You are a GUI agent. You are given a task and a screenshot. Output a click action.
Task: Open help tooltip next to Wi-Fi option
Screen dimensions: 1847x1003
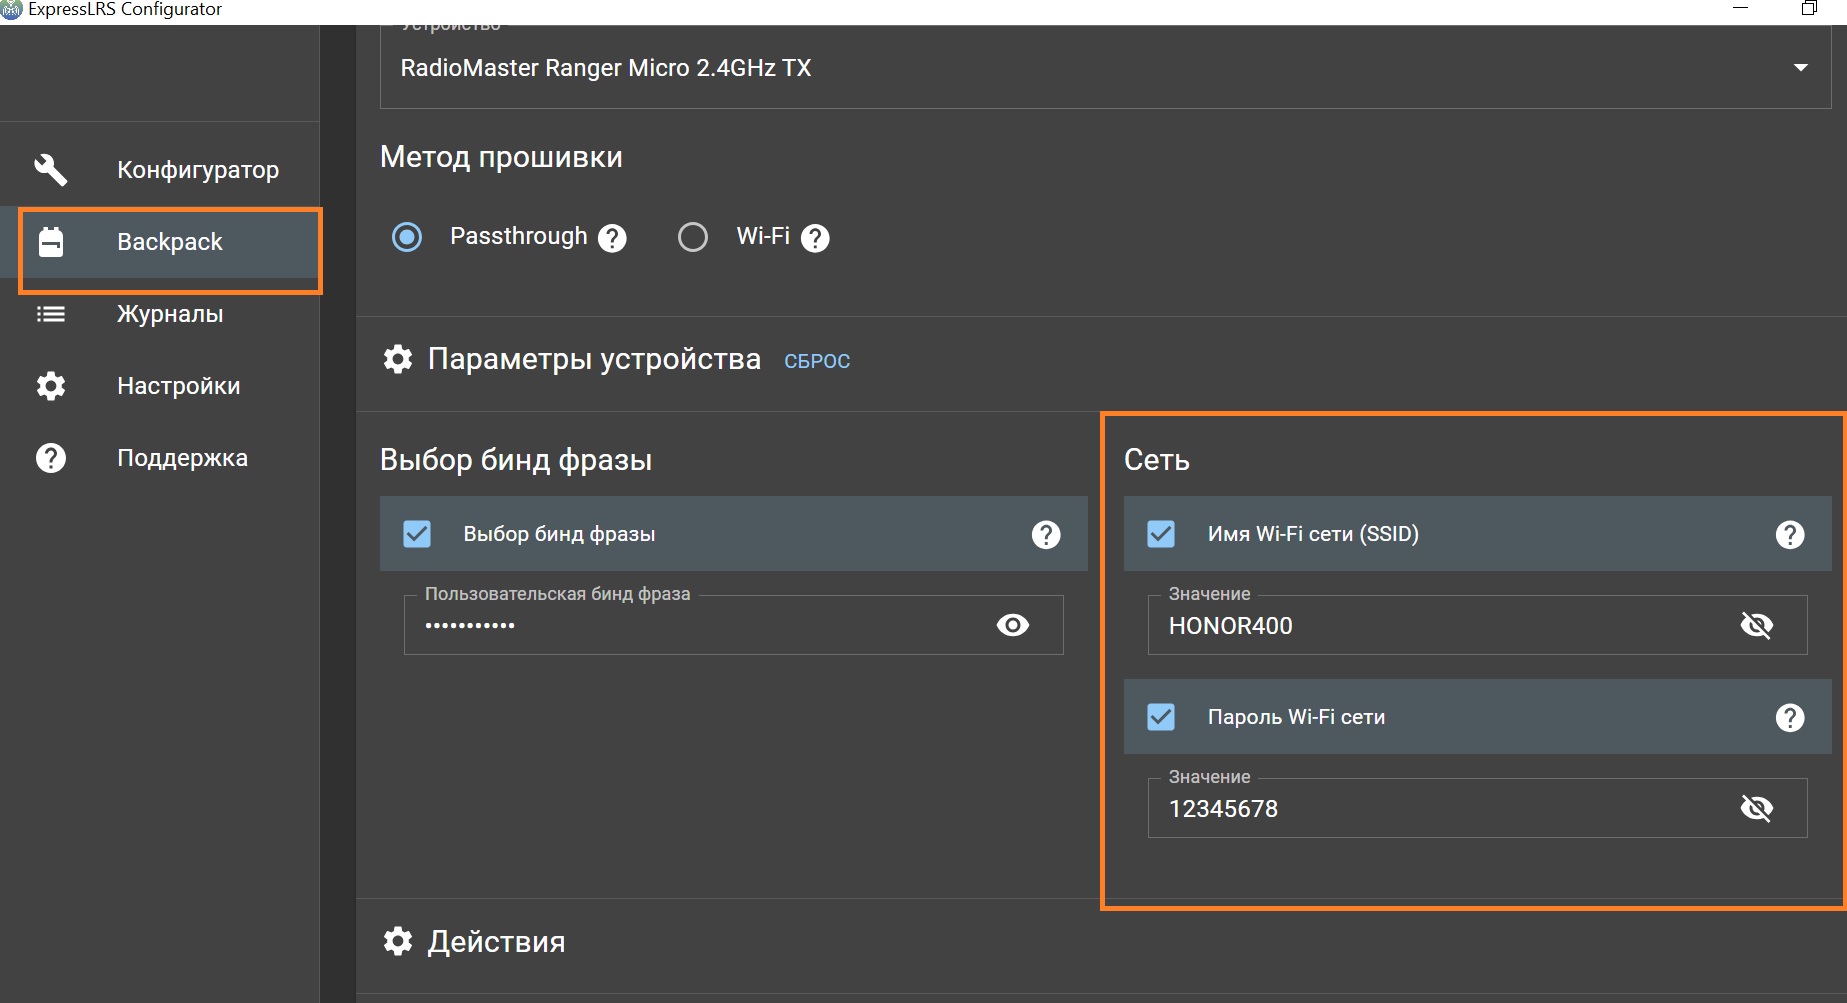(x=815, y=237)
